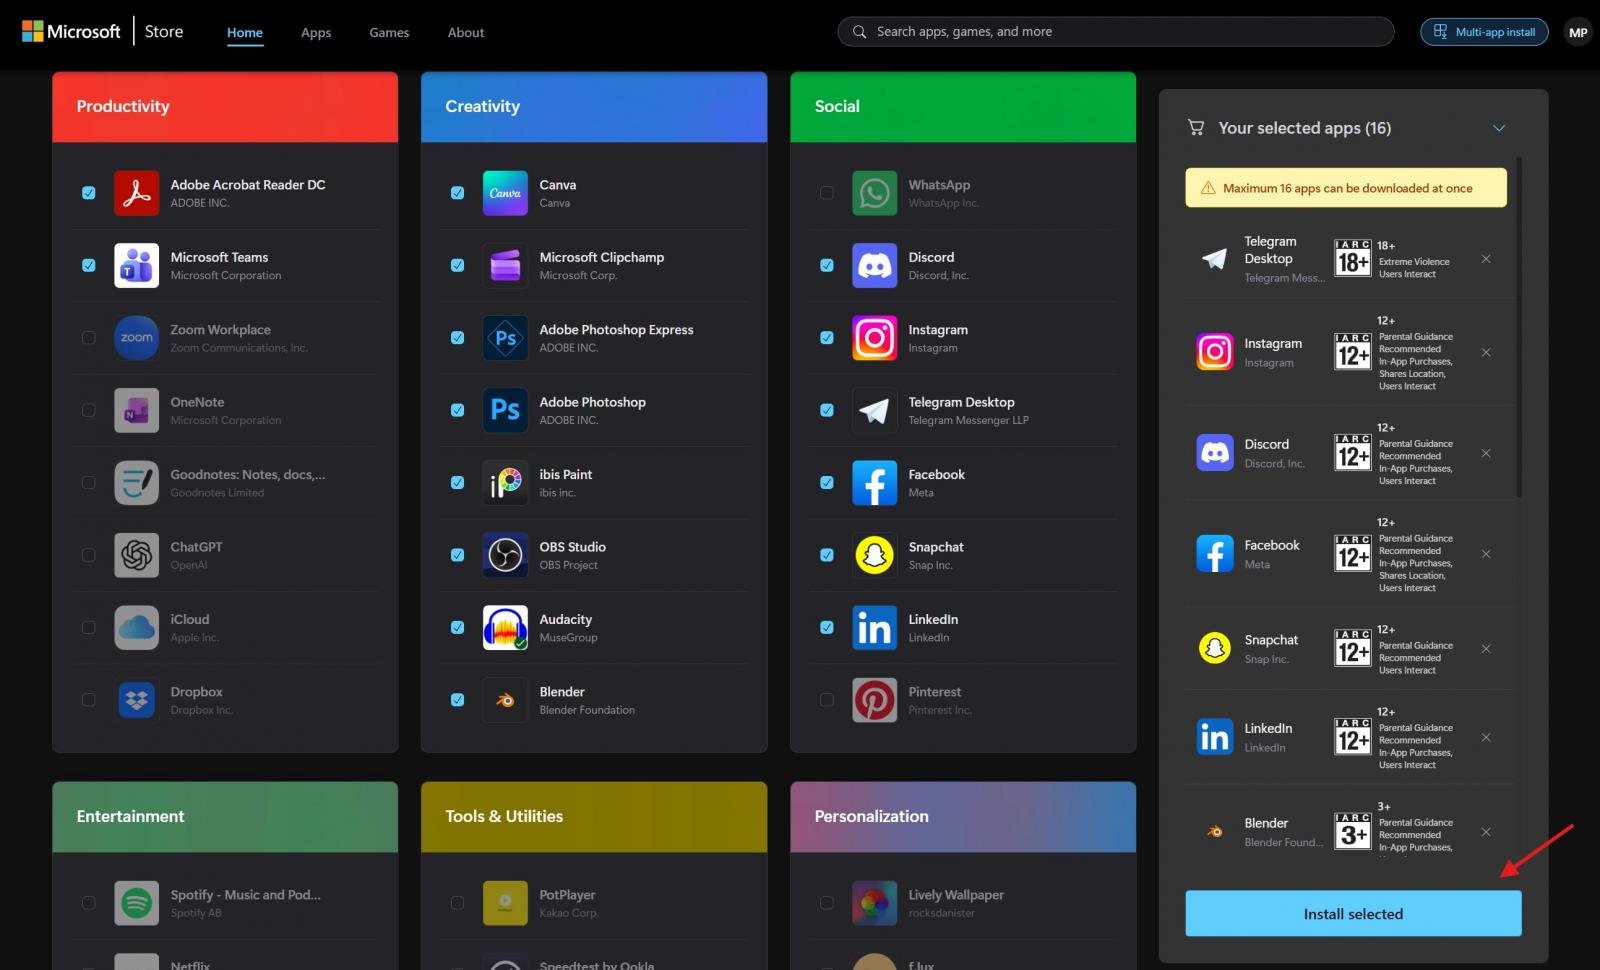Uncheck the Canva checkbox
1600x970 pixels.
pos(457,192)
